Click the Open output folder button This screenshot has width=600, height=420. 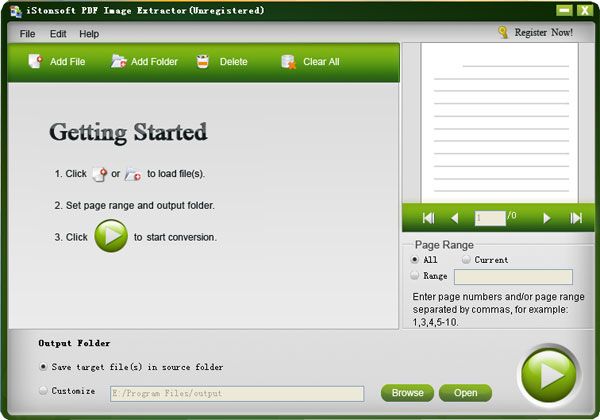(x=465, y=393)
